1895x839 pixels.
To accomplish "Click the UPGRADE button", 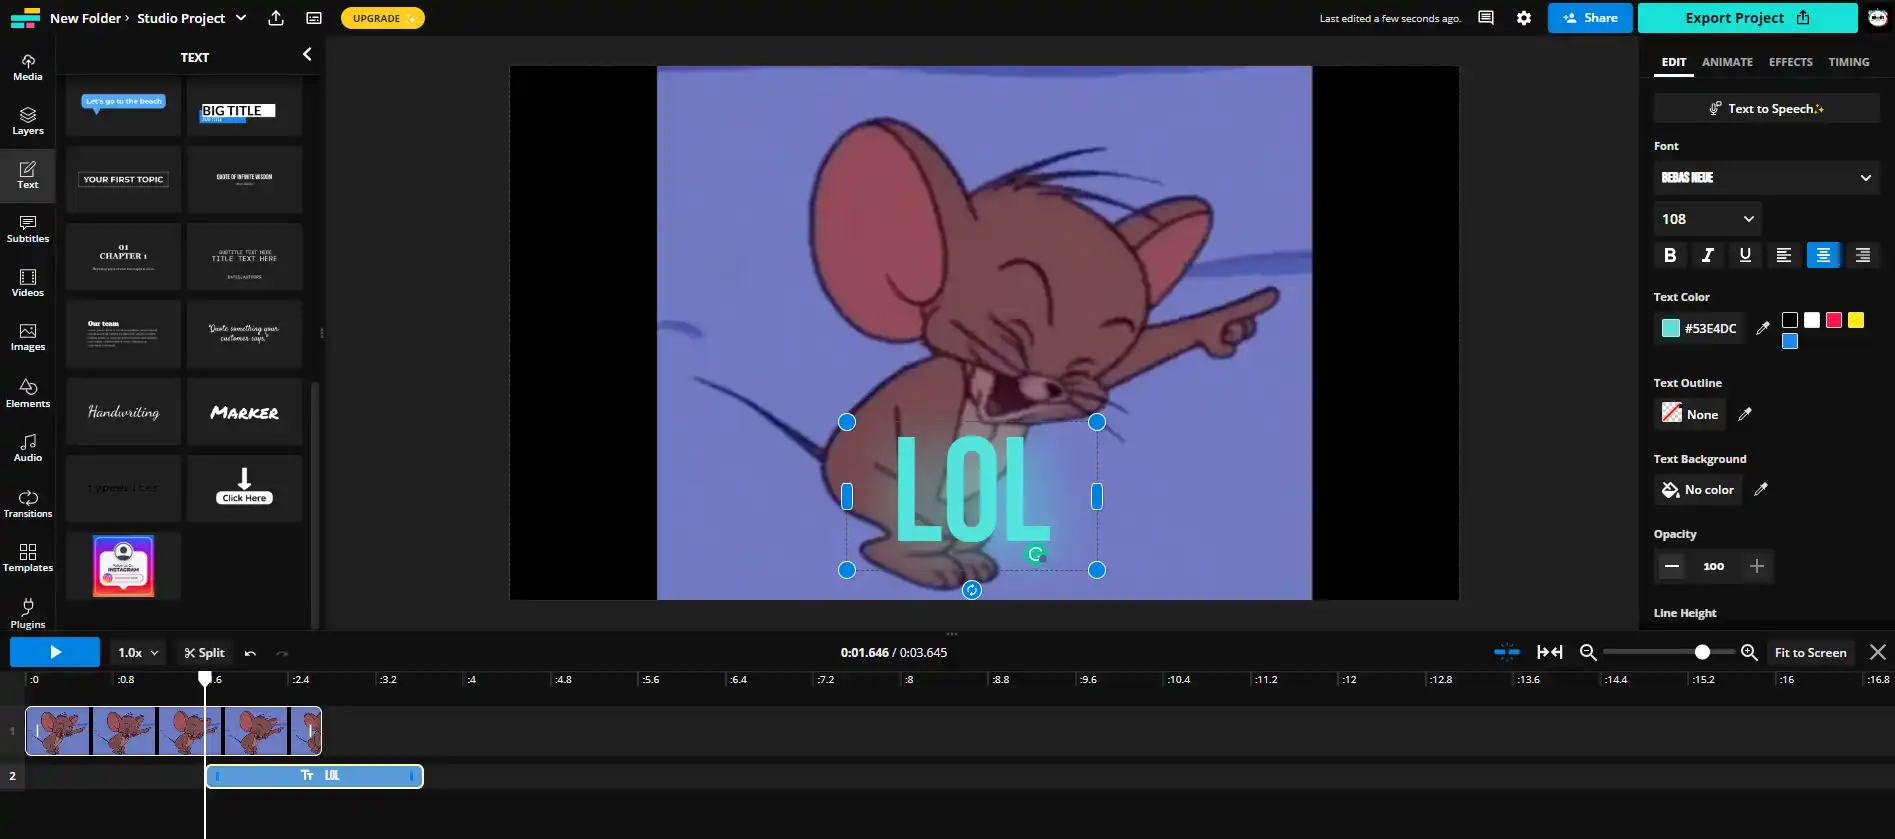I will pyautogui.click(x=383, y=18).
